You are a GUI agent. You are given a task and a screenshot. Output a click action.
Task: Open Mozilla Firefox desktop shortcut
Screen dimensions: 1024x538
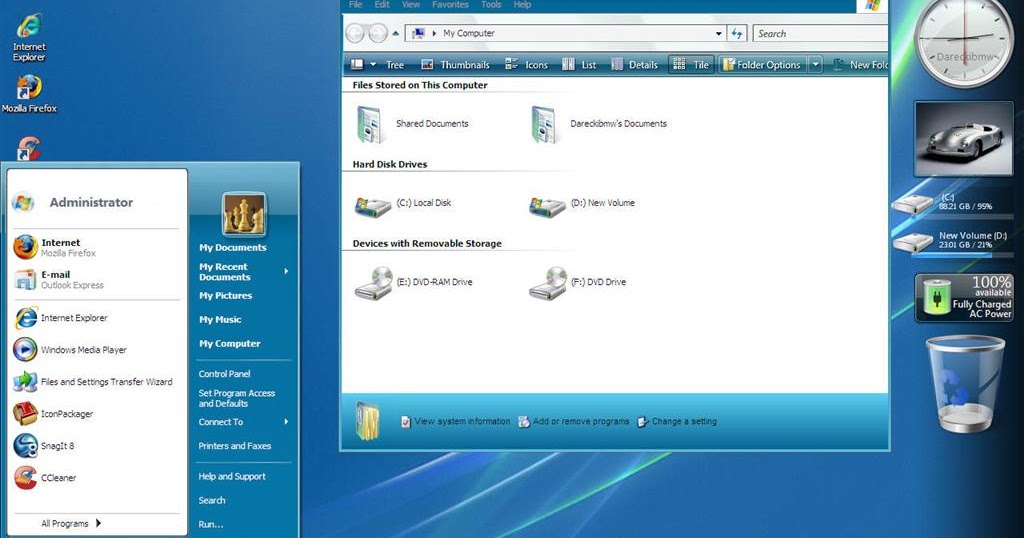[29, 94]
